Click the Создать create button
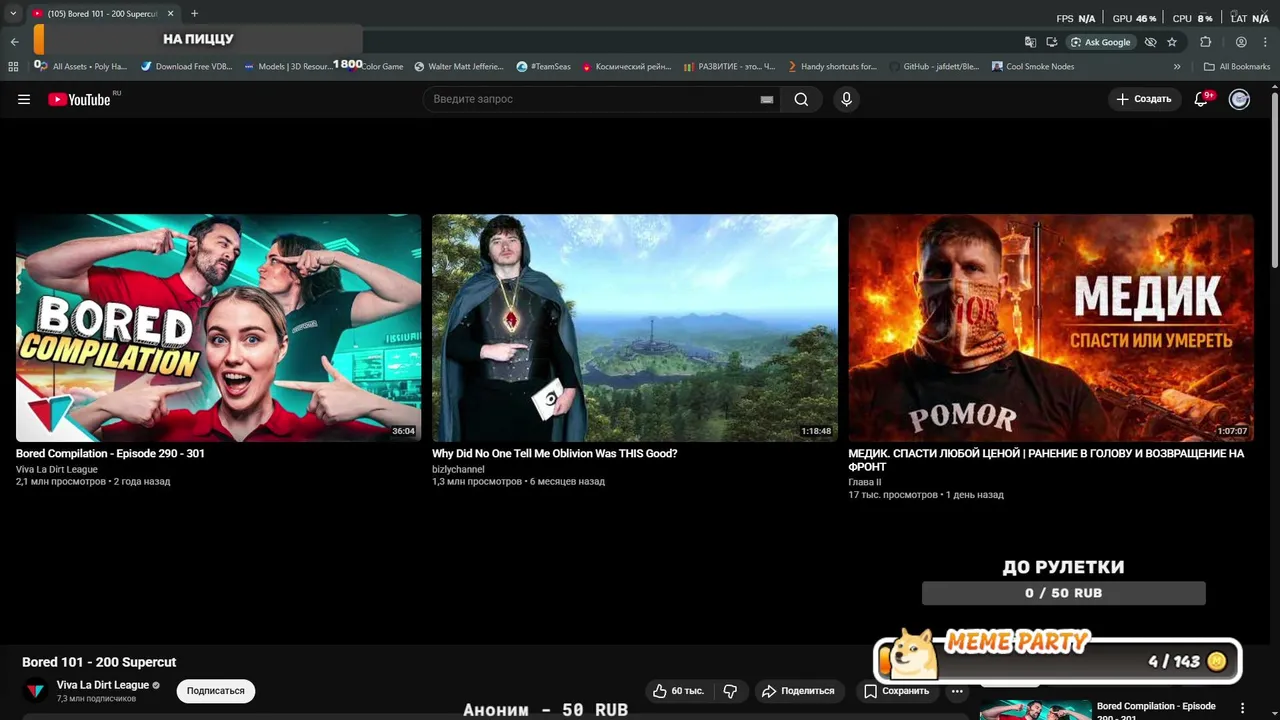The width and height of the screenshot is (1280, 720). coord(1143,99)
